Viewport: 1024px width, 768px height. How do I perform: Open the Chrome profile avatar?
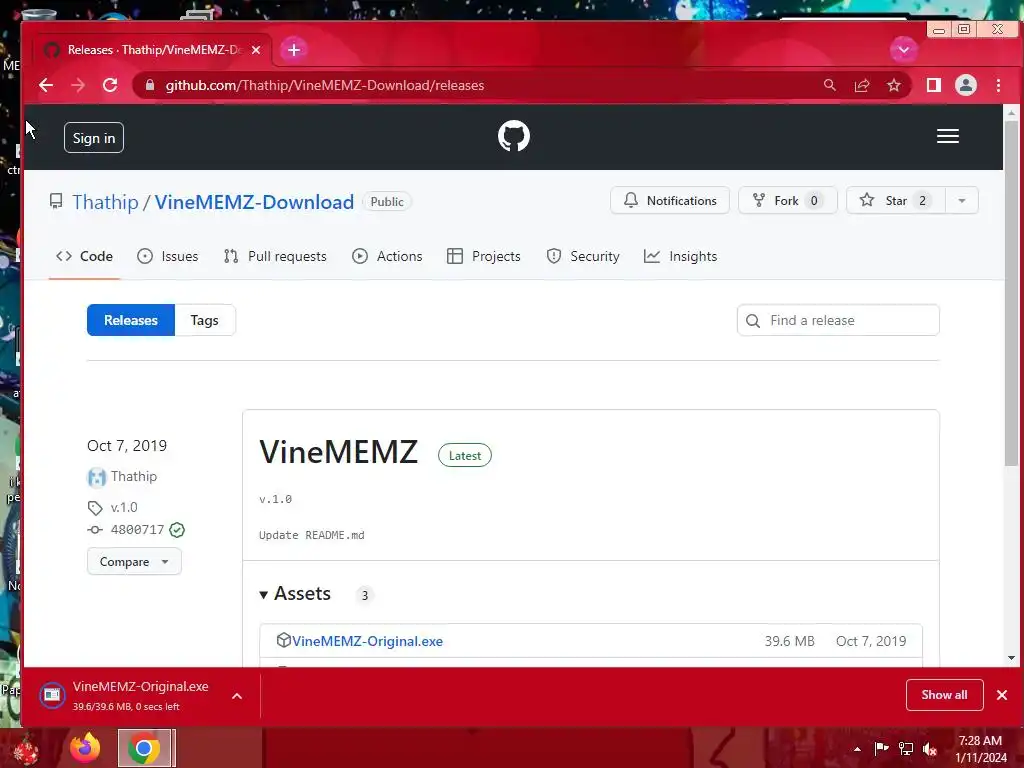(x=966, y=85)
